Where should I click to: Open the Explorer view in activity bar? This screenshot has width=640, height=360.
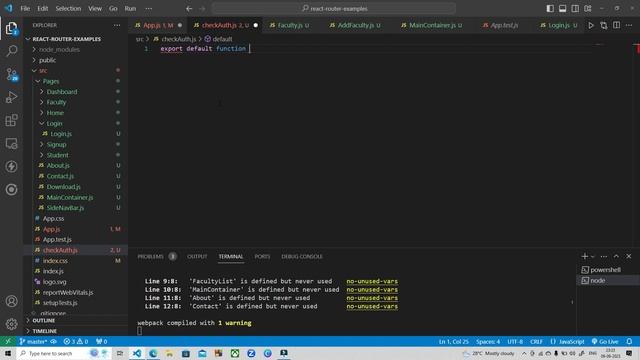pyautogui.click(x=11, y=29)
